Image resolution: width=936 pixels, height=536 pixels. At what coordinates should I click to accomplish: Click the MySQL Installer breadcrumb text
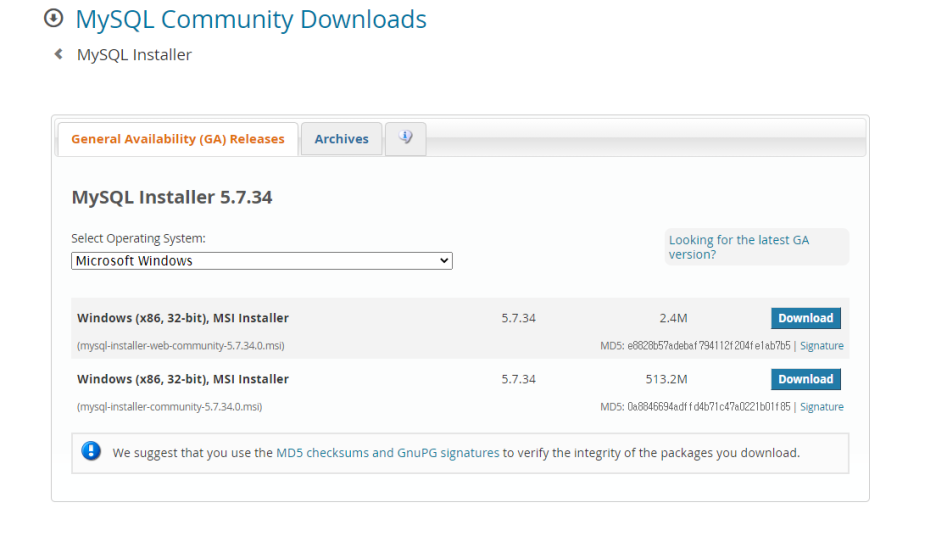click(134, 55)
